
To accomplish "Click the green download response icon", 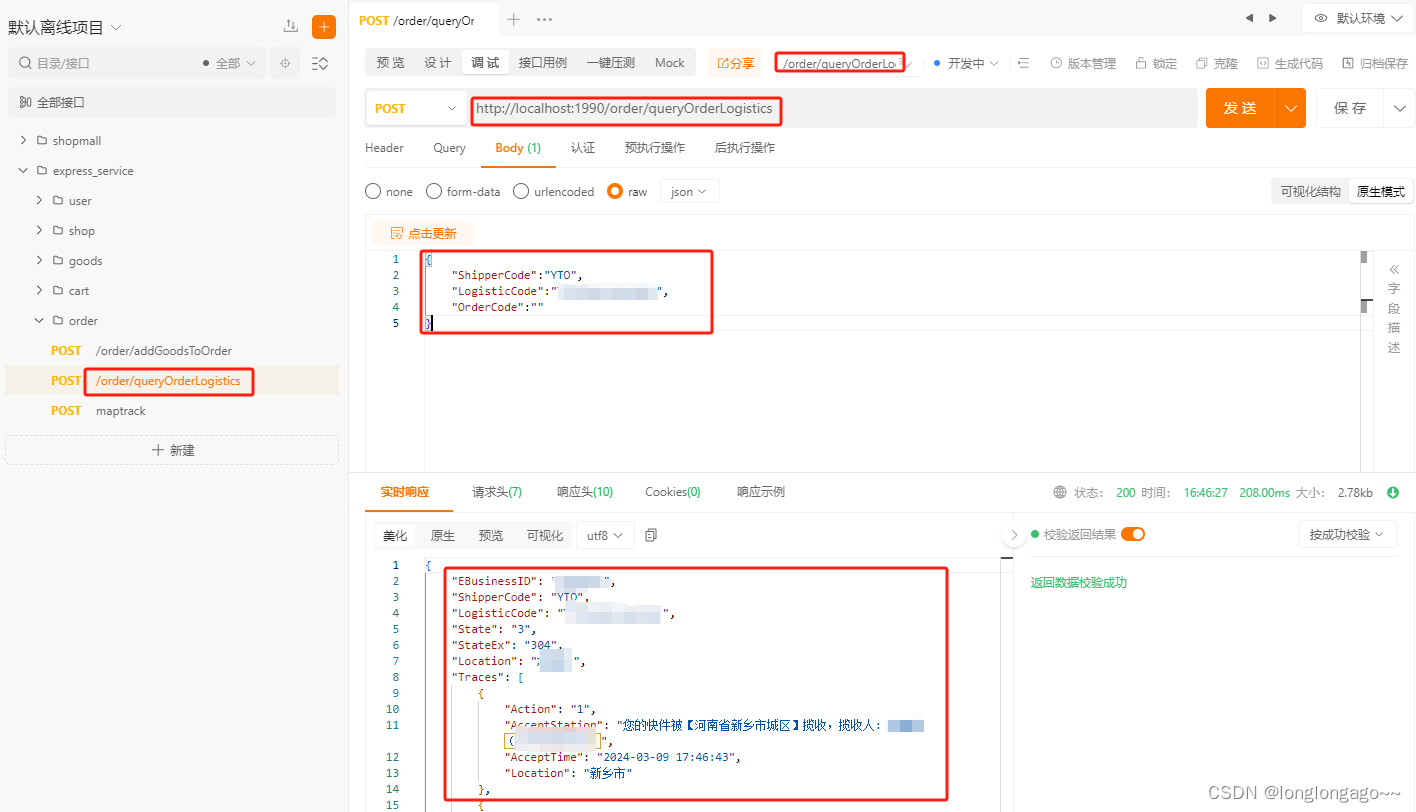I will pos(1394,492).
